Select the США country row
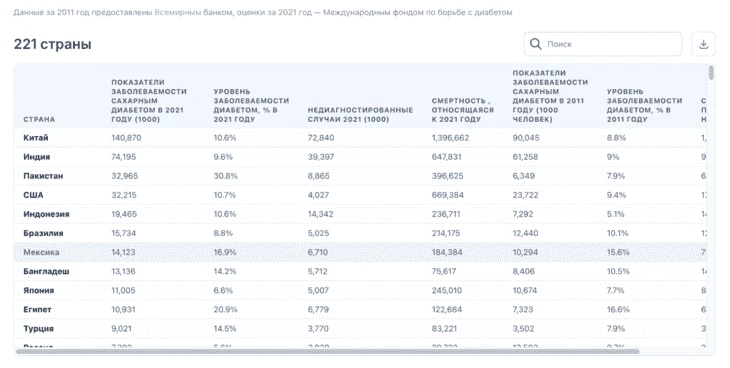 (360, 195)
